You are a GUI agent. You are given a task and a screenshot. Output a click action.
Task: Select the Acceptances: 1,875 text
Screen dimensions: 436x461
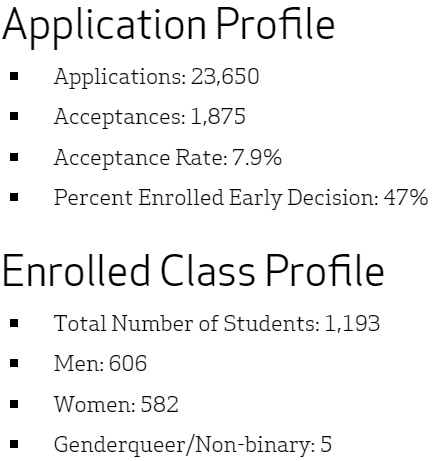[150, 118]
